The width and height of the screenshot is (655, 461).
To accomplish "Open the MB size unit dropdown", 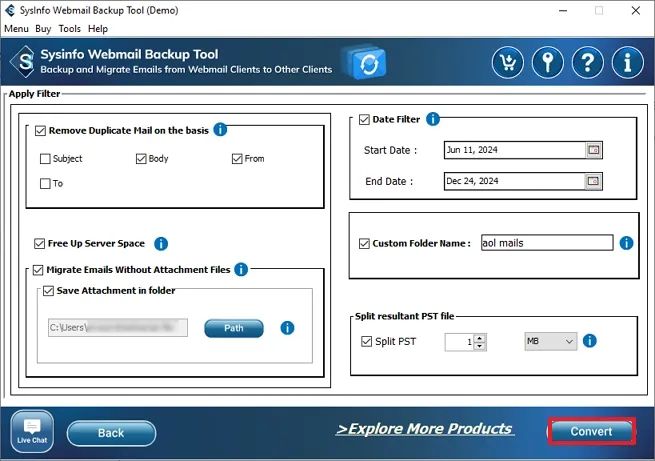I will pyautogui.click(x=551, y=341).
